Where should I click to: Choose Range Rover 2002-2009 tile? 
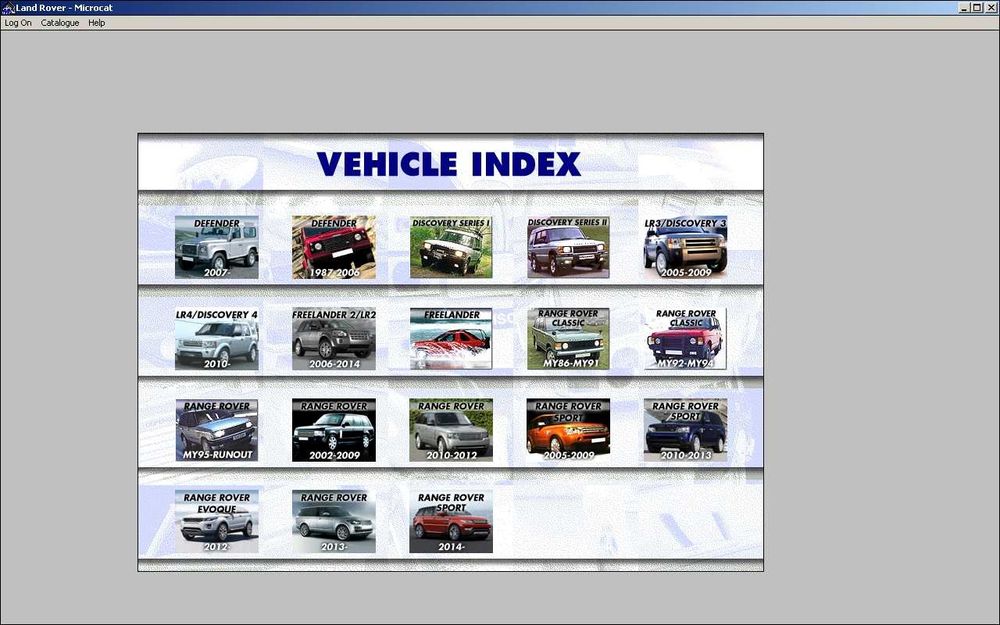click(334, 430)
